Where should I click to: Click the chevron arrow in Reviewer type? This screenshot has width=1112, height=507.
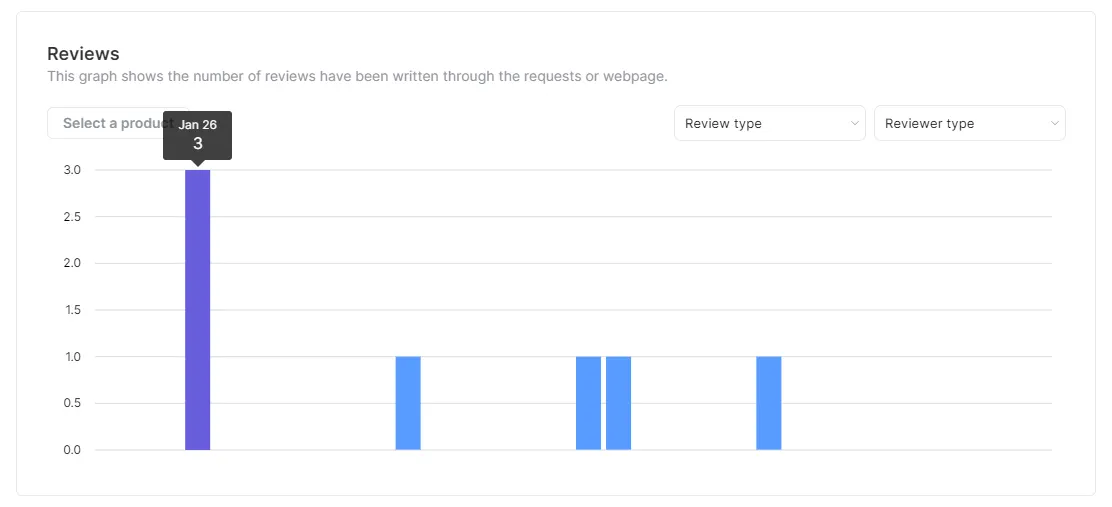pyautogui.click(x=1055, y=123)
